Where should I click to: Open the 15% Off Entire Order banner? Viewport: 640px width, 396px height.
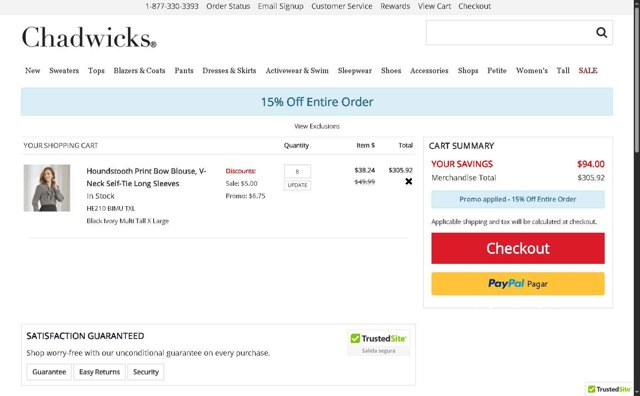tap(317, 102)
